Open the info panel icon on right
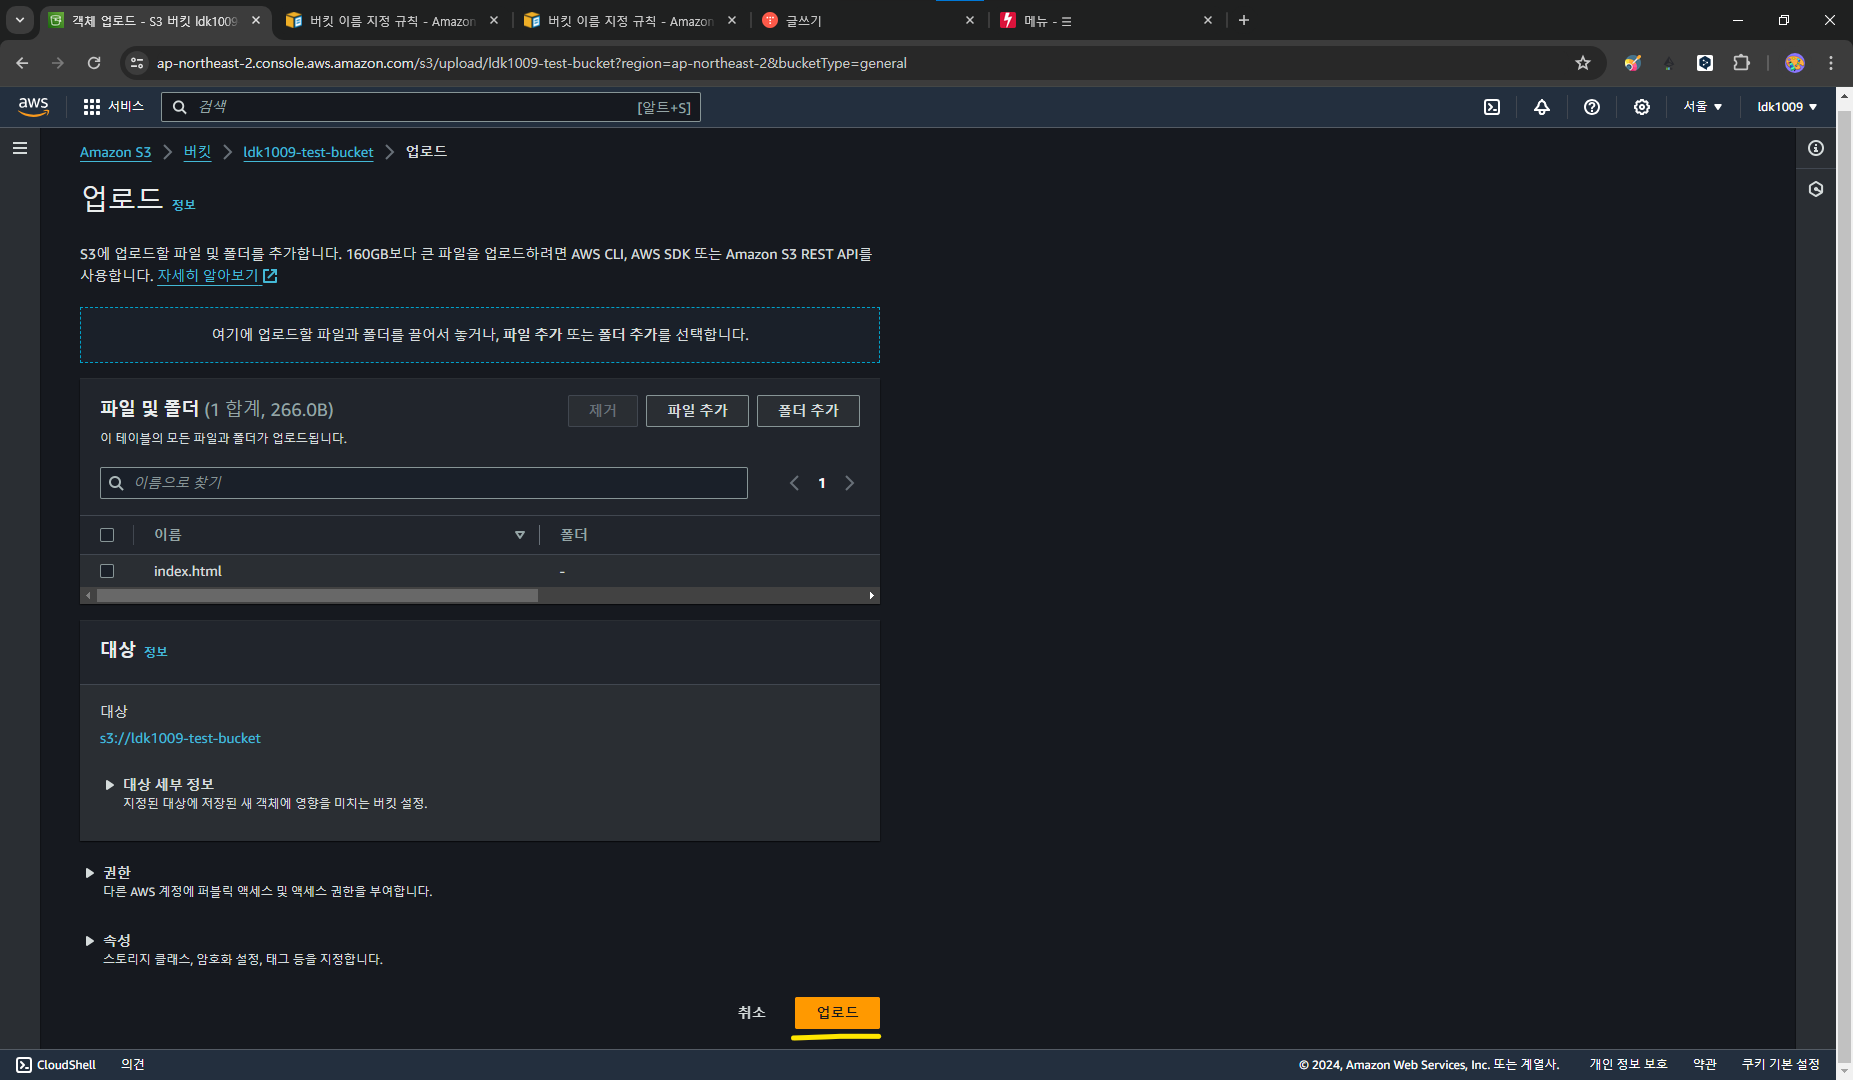This screenshot has width=1853, height=1080. (x=1816, y=148)
